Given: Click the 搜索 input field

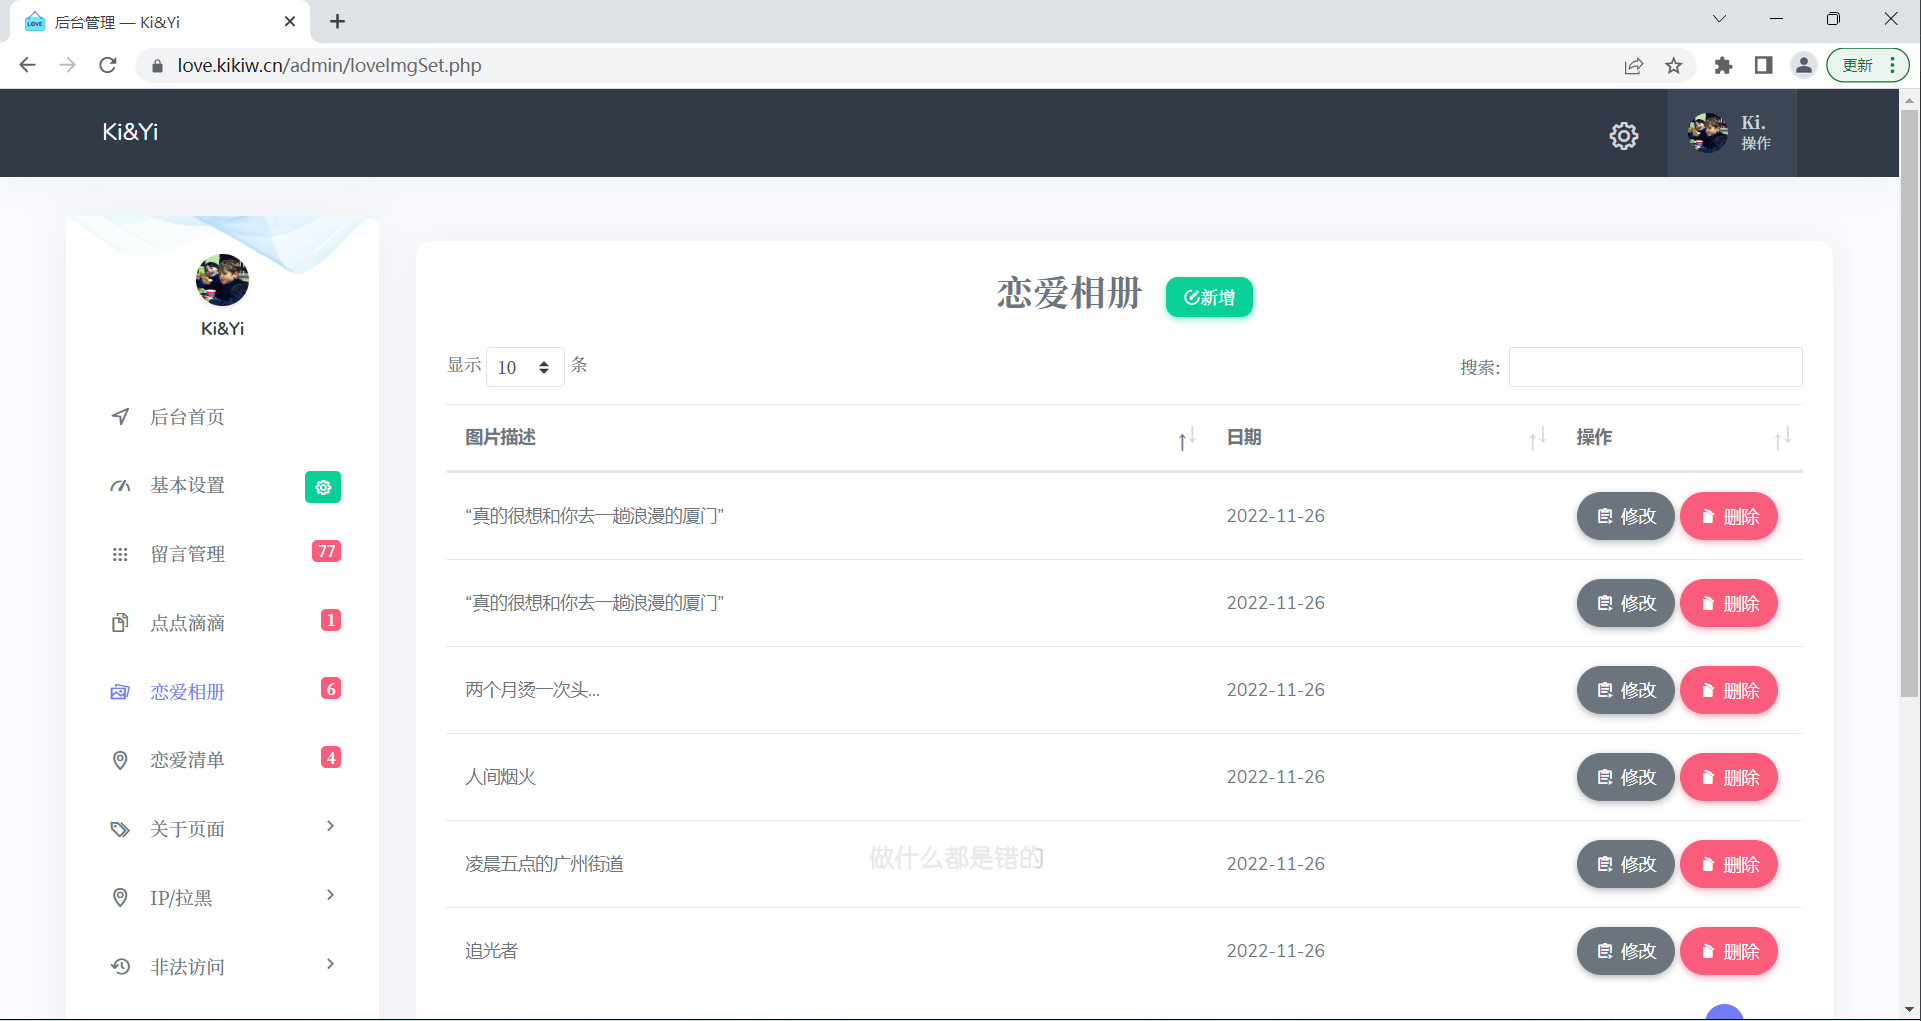Looking at the screenshot, I should pos(1655,367).
